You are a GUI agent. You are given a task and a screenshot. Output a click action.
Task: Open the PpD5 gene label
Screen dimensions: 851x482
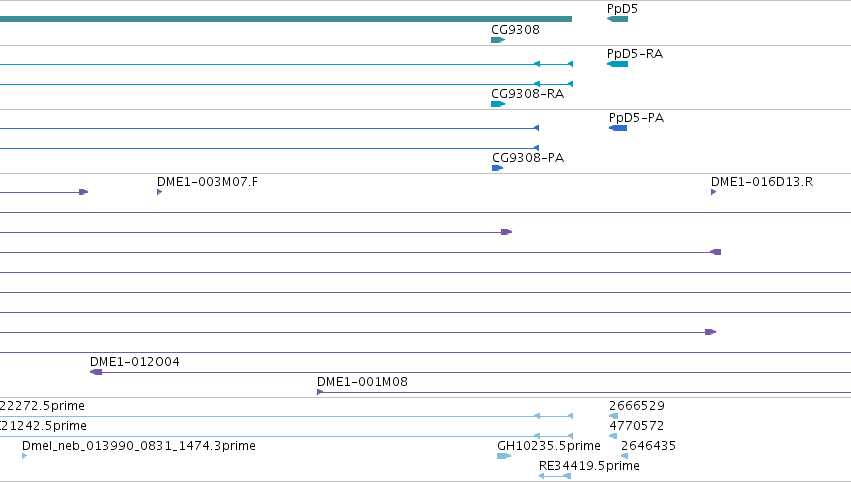[622, 9]
